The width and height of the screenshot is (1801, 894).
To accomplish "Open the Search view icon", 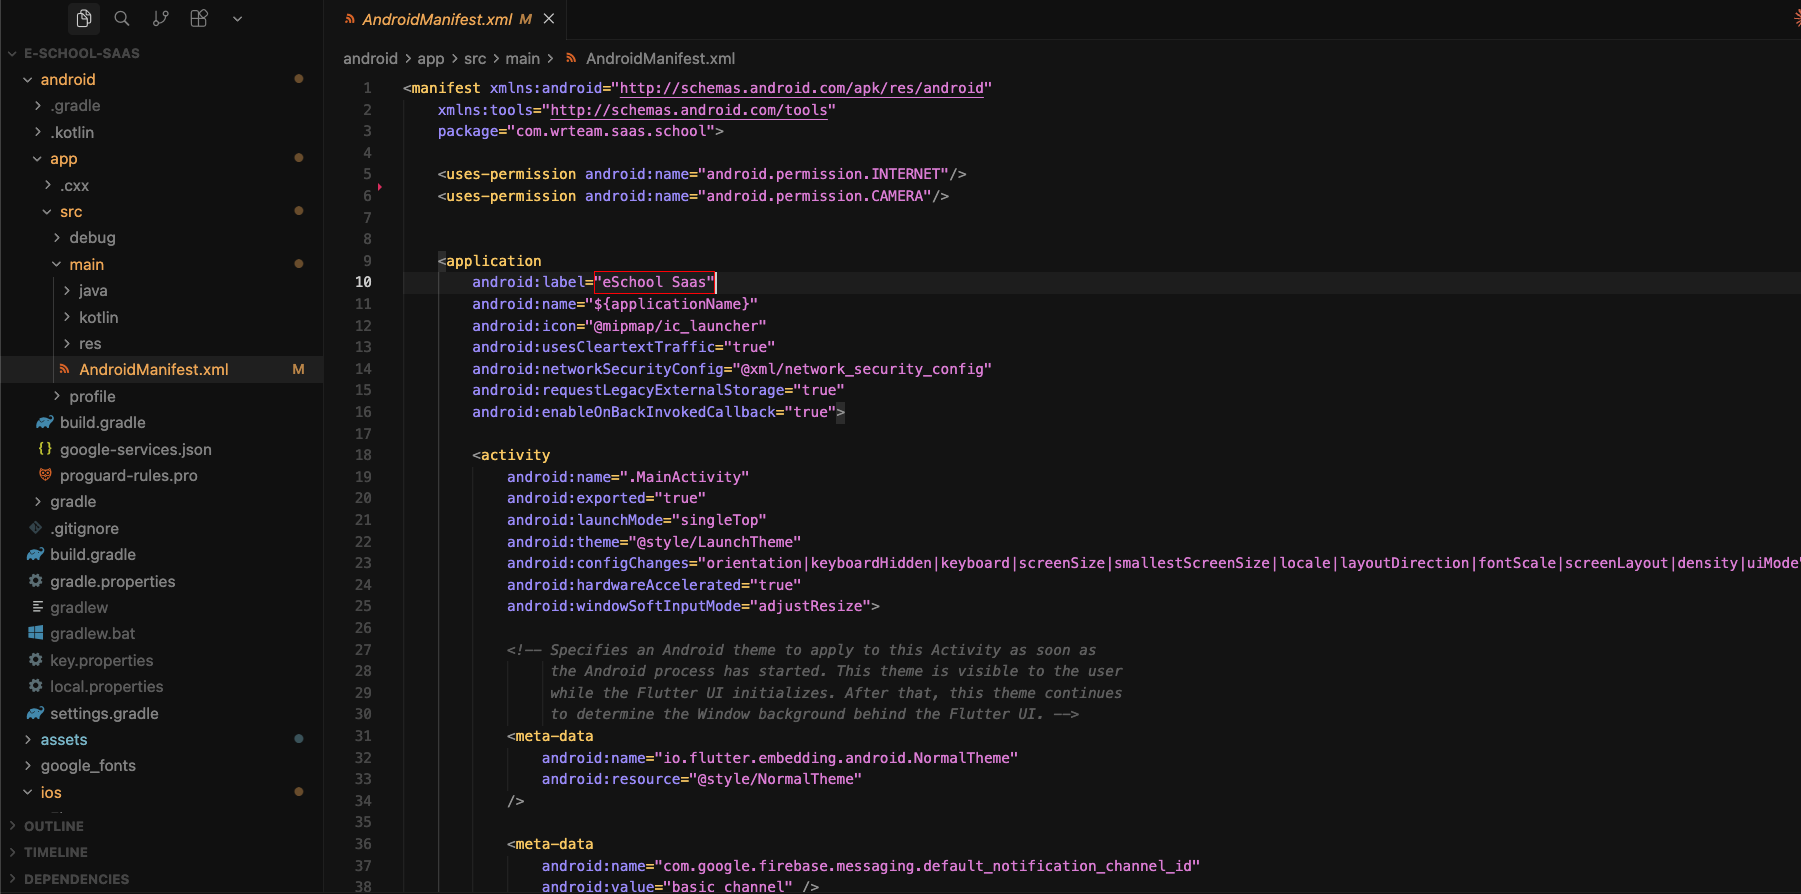I will pos(122,18).
